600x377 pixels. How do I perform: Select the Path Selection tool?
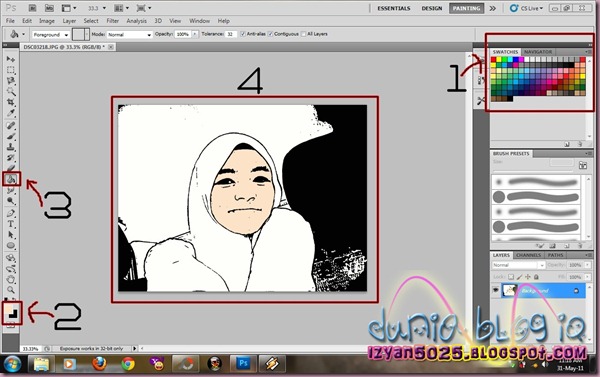11,235
